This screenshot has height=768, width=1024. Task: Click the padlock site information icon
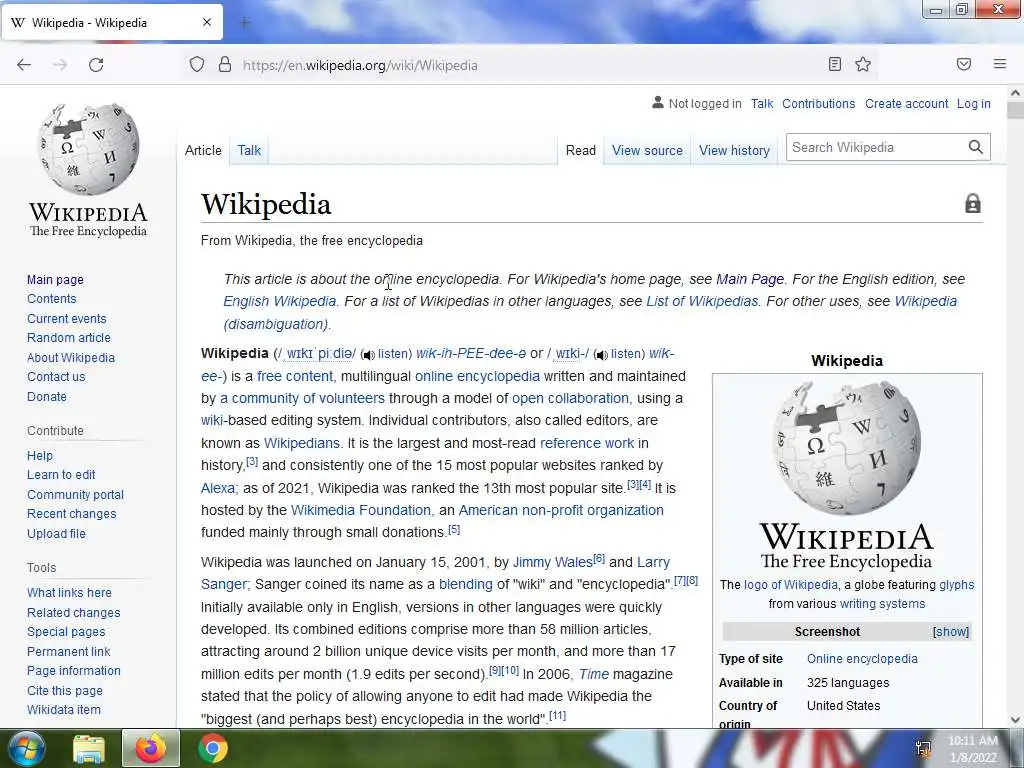pos(225,65)
